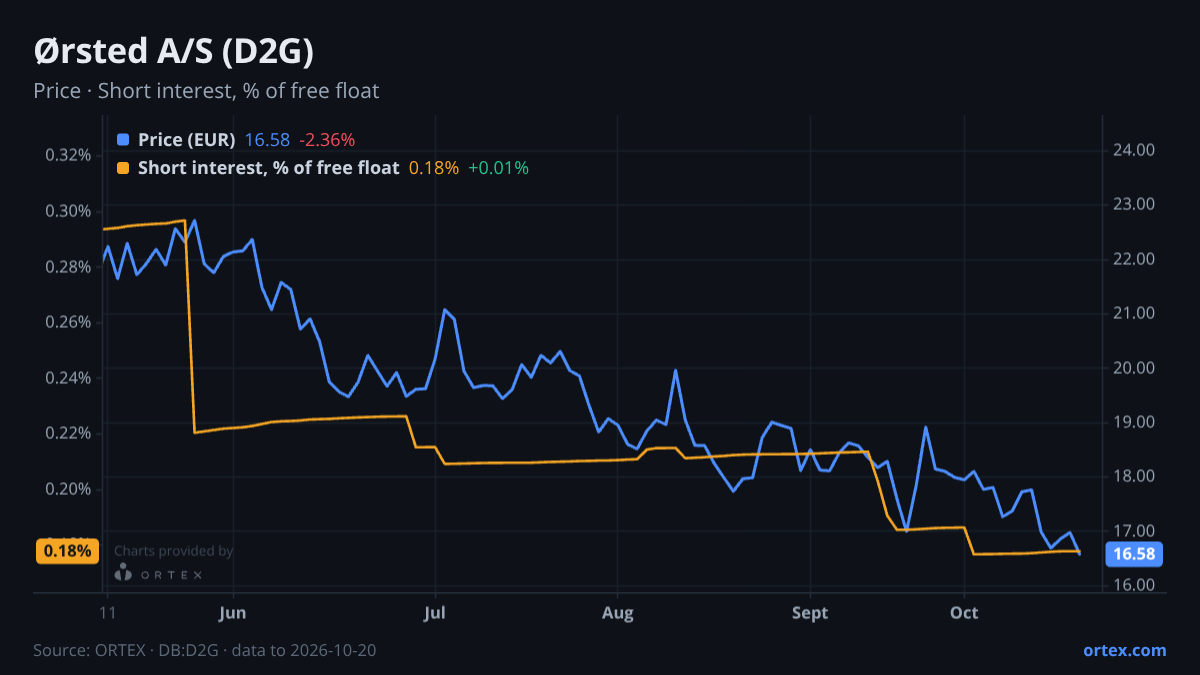This screenshot has width=1200, height=675.
Task: Open the ortex.com link
Action: coord(1124,650)
